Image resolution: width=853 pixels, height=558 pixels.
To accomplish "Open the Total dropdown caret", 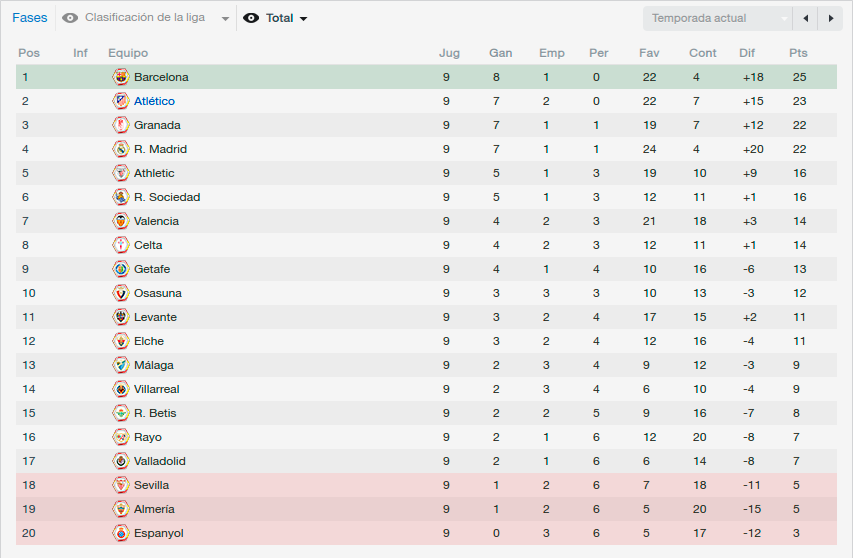I will tap(304, 18).
